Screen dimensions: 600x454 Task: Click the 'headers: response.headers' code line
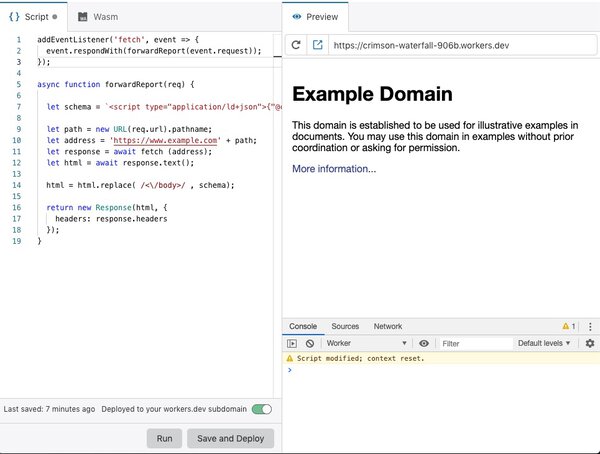click(x=111, y=219)
